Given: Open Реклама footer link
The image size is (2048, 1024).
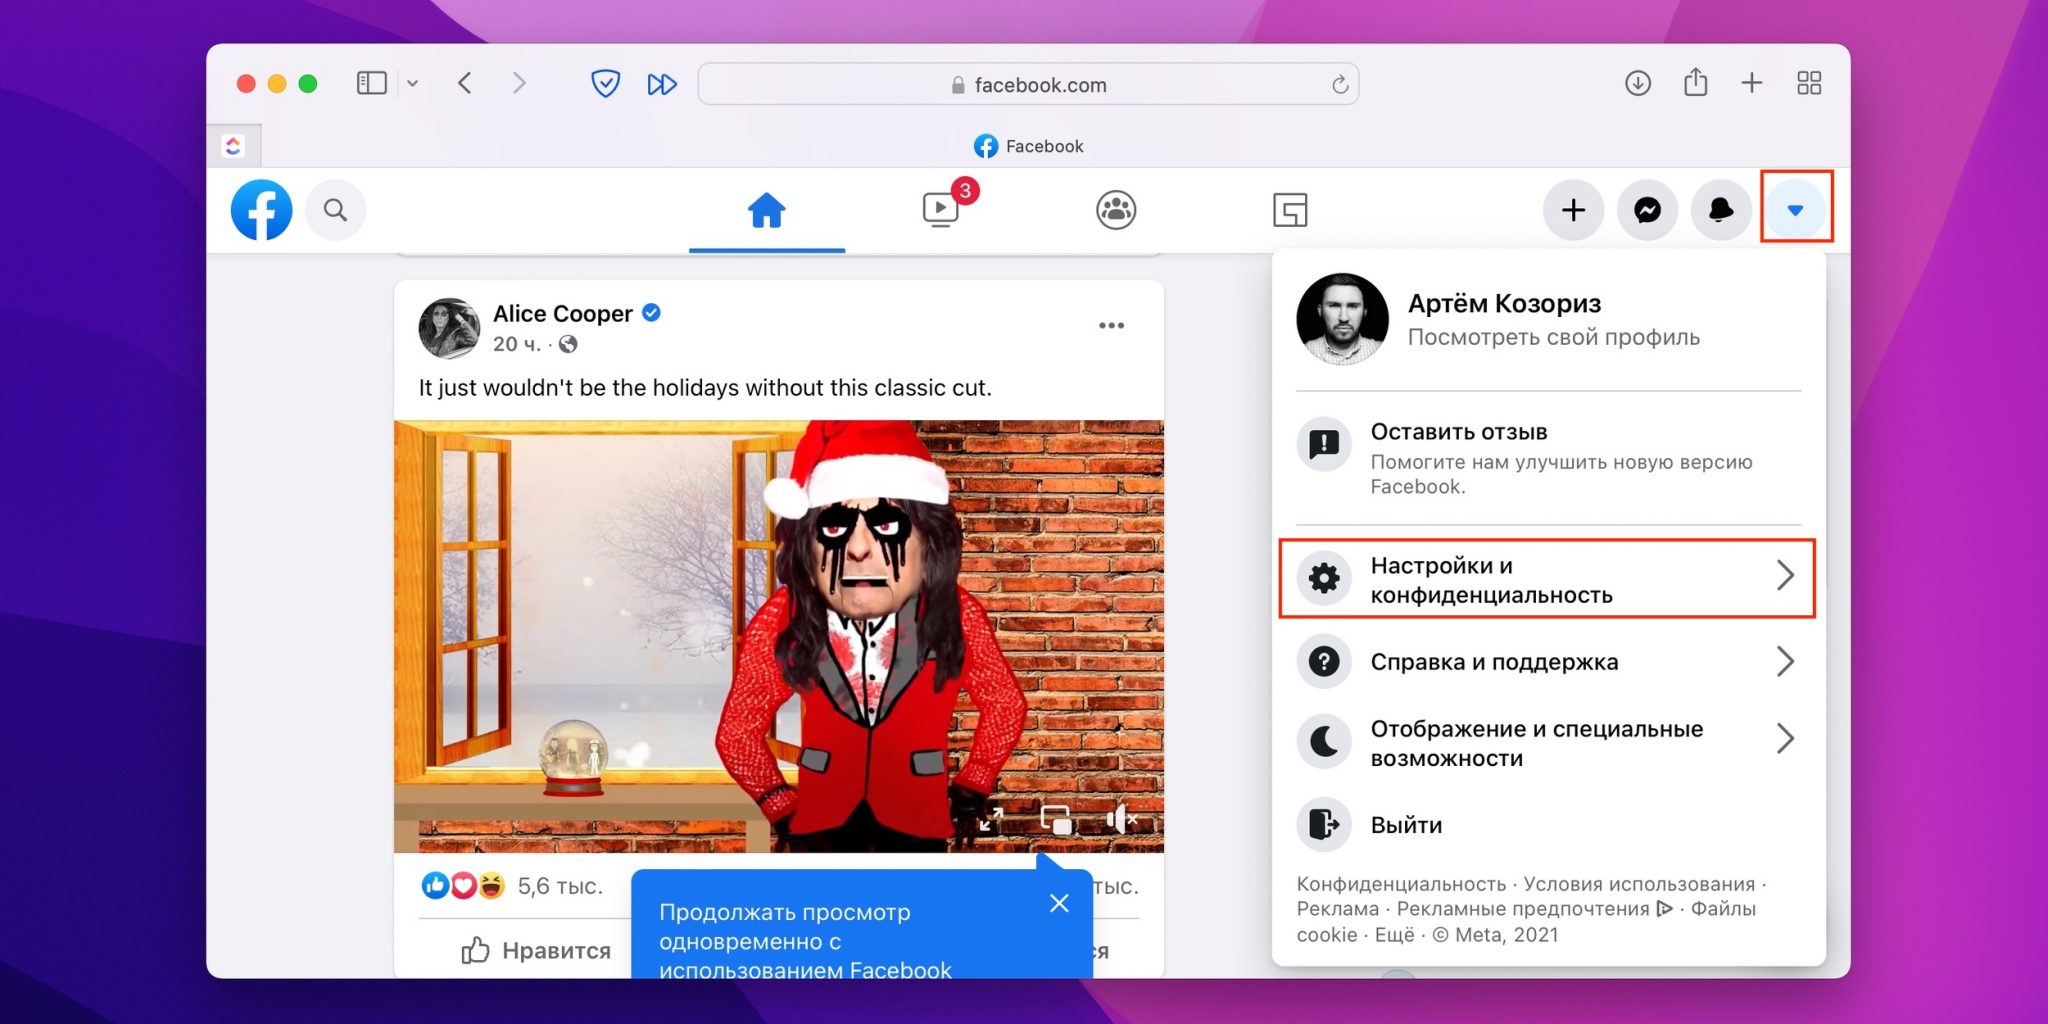Looking at the screenshot, I should point(1337,909).
